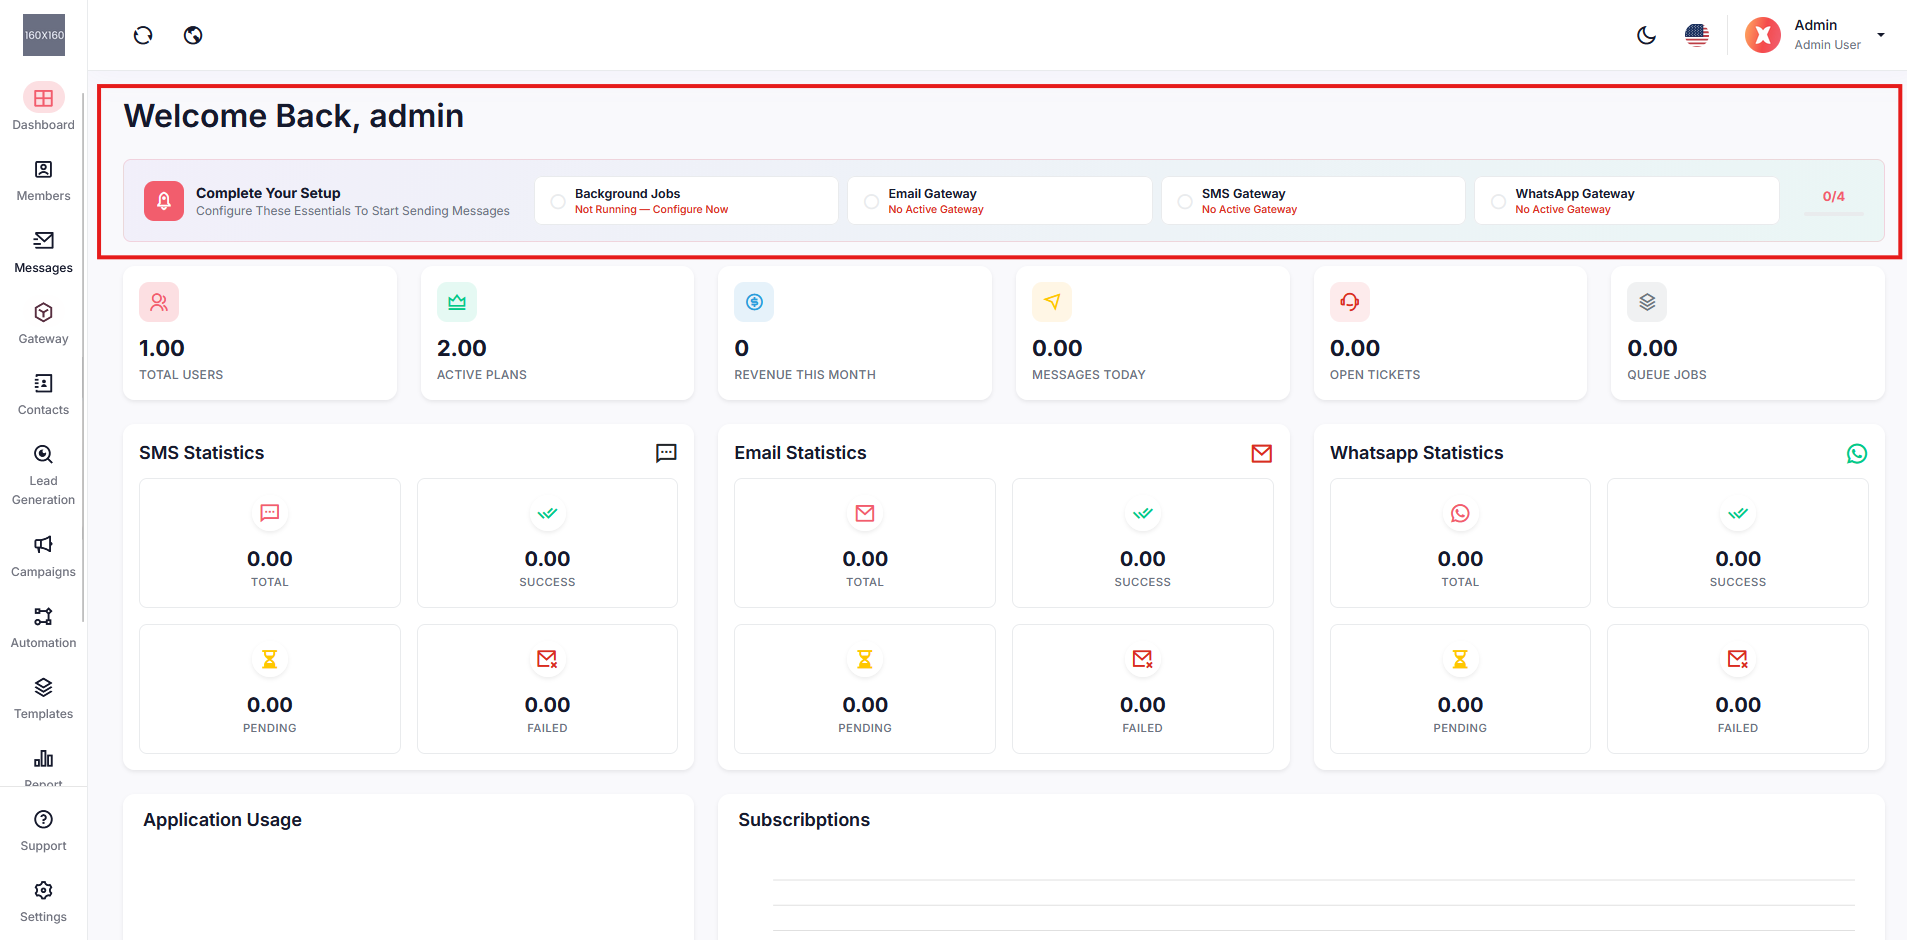Expand the Gateway sidebar menu

[43, 323]
